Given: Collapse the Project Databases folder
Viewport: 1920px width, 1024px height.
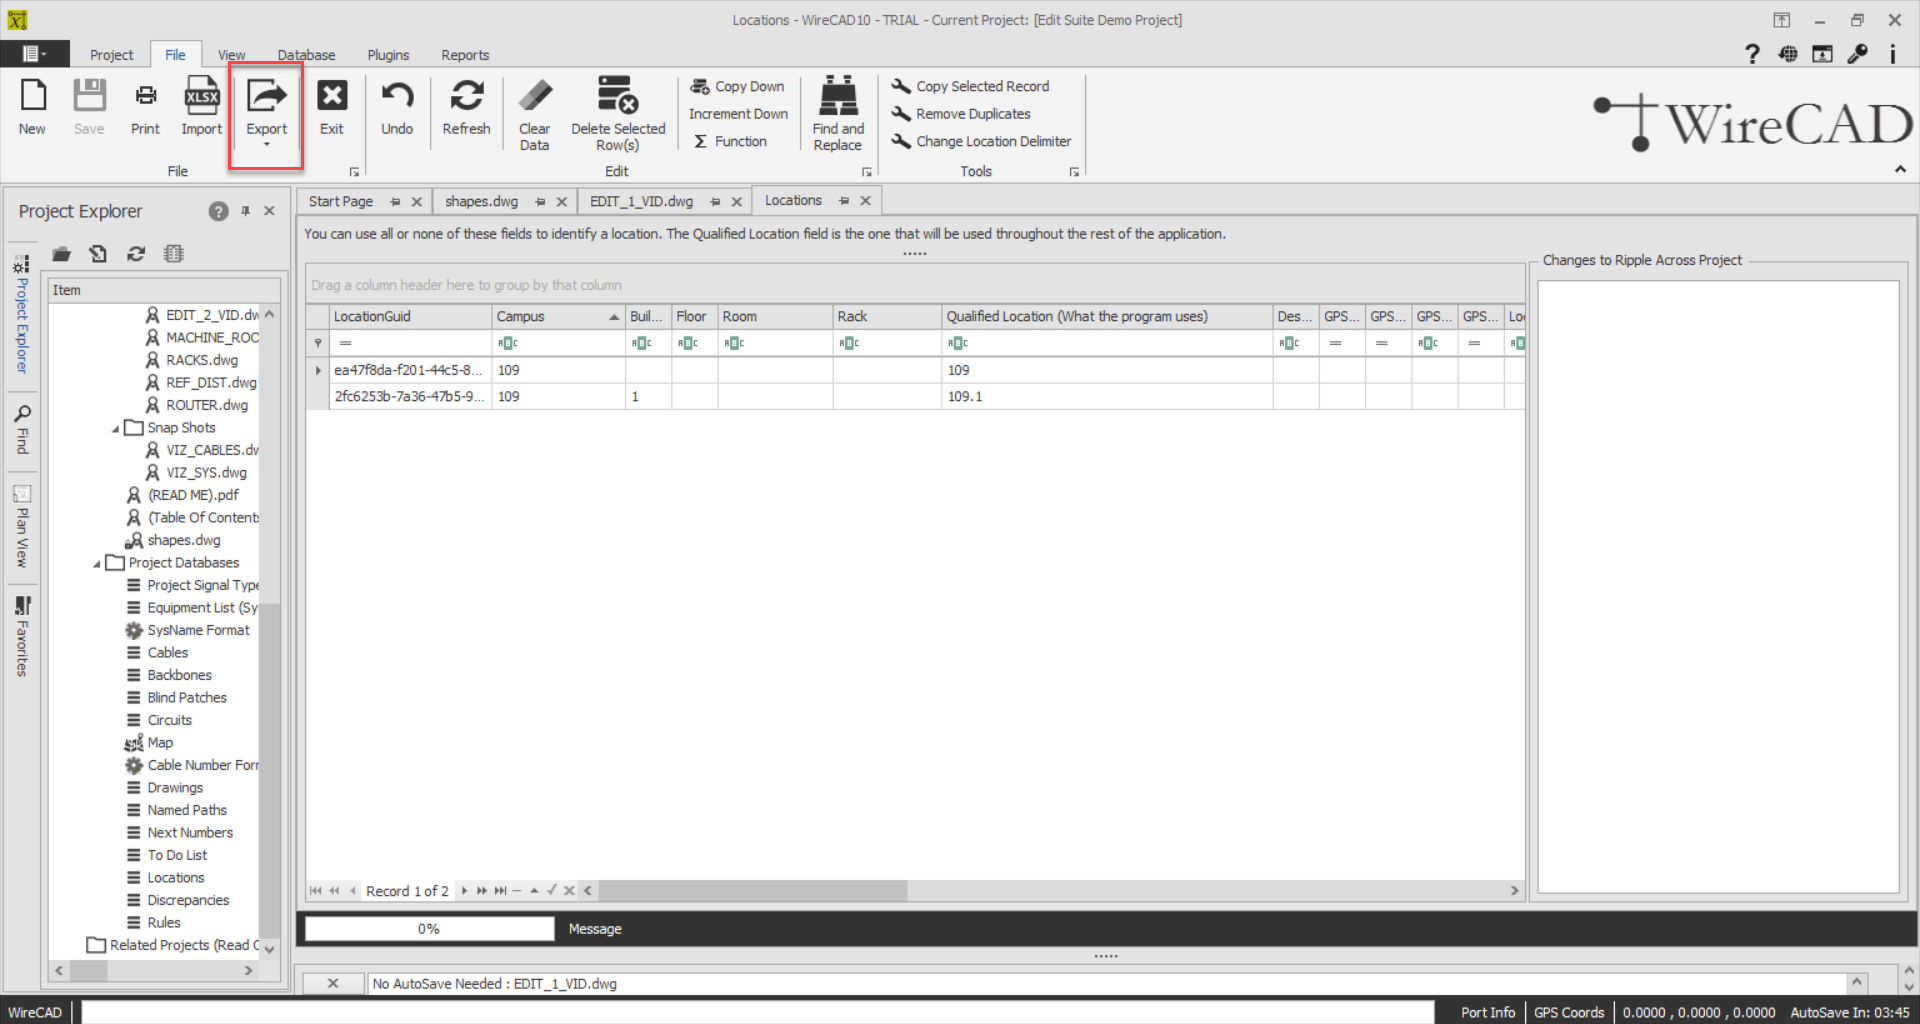Looking at the screenshot, I should coord(96,563).
